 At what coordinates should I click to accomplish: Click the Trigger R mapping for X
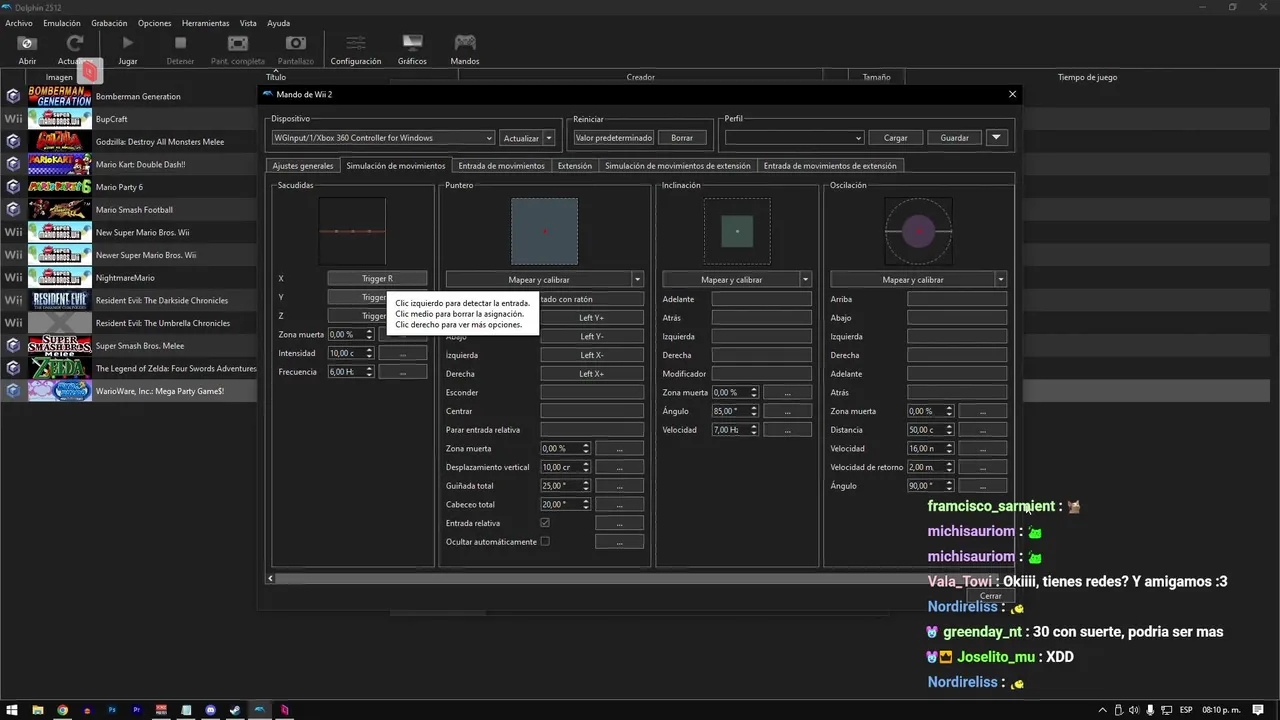pyautogui.click(x=377, y=279)
